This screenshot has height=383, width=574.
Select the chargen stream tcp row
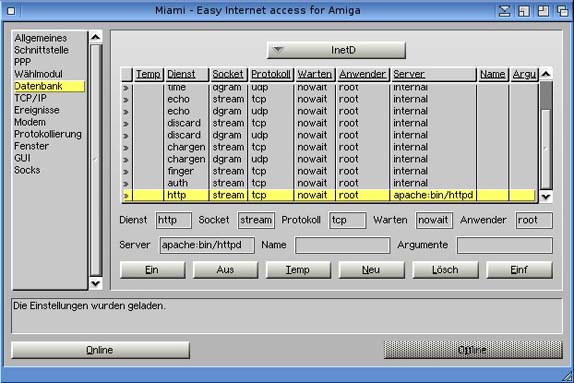point(329,147)
